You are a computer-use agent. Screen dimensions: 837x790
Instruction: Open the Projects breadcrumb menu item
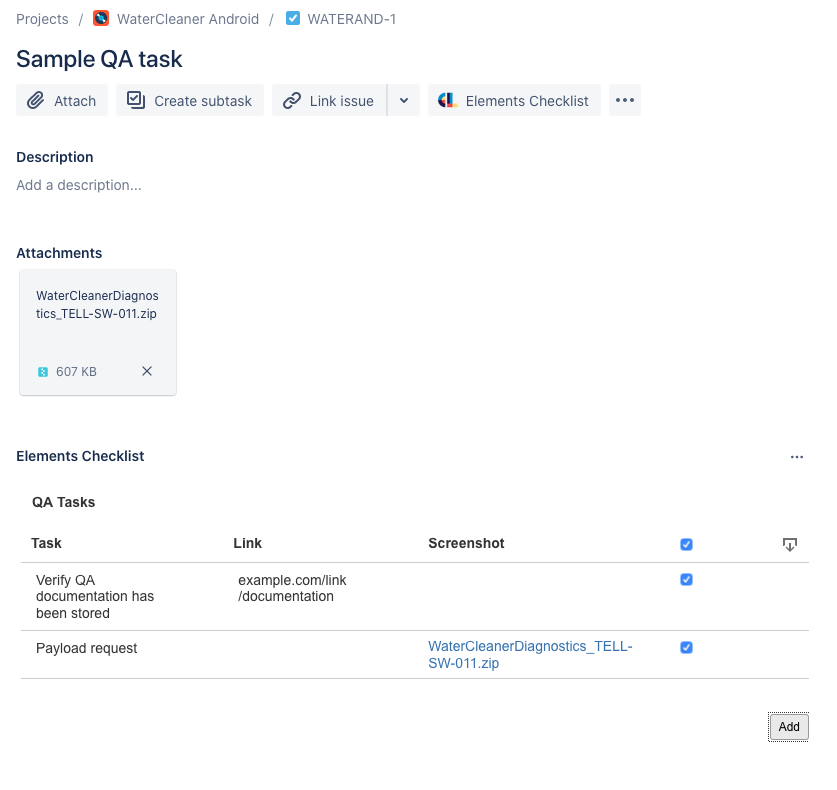tap(42, 18)
